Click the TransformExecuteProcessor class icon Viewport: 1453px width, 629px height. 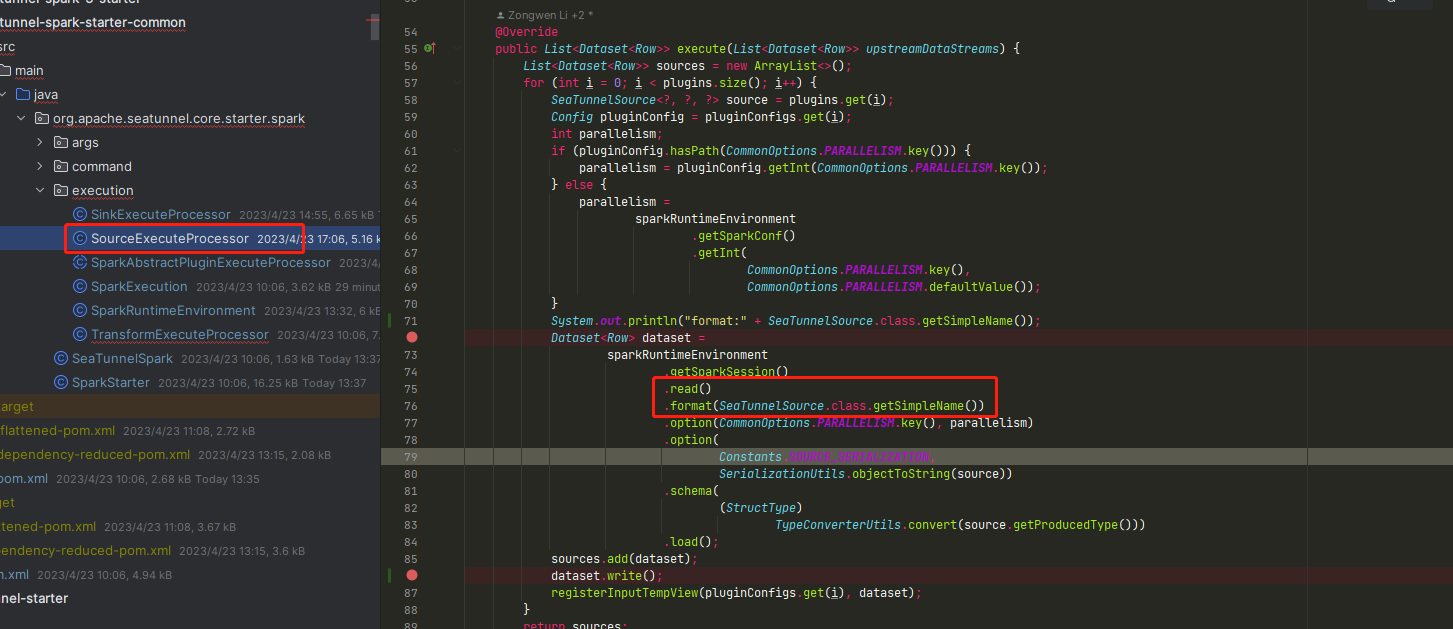79,335
